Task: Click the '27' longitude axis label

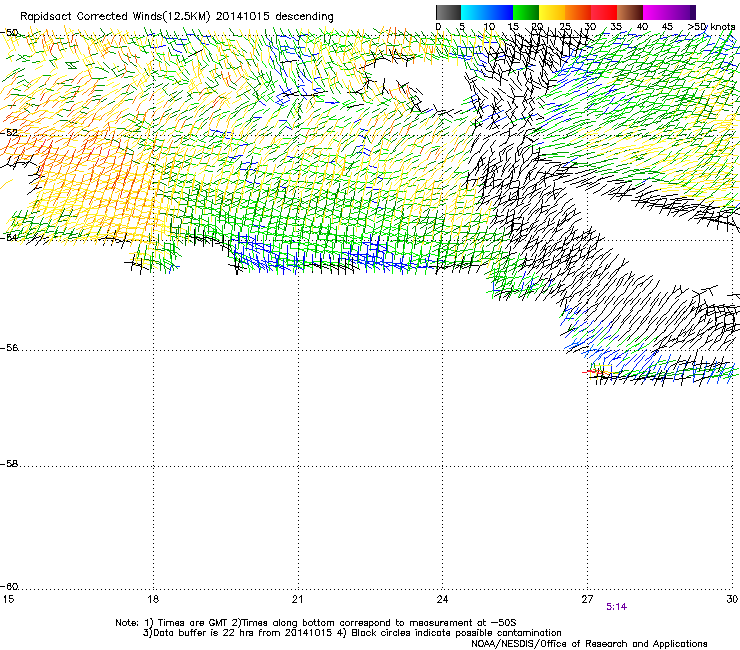Action: 587,599
